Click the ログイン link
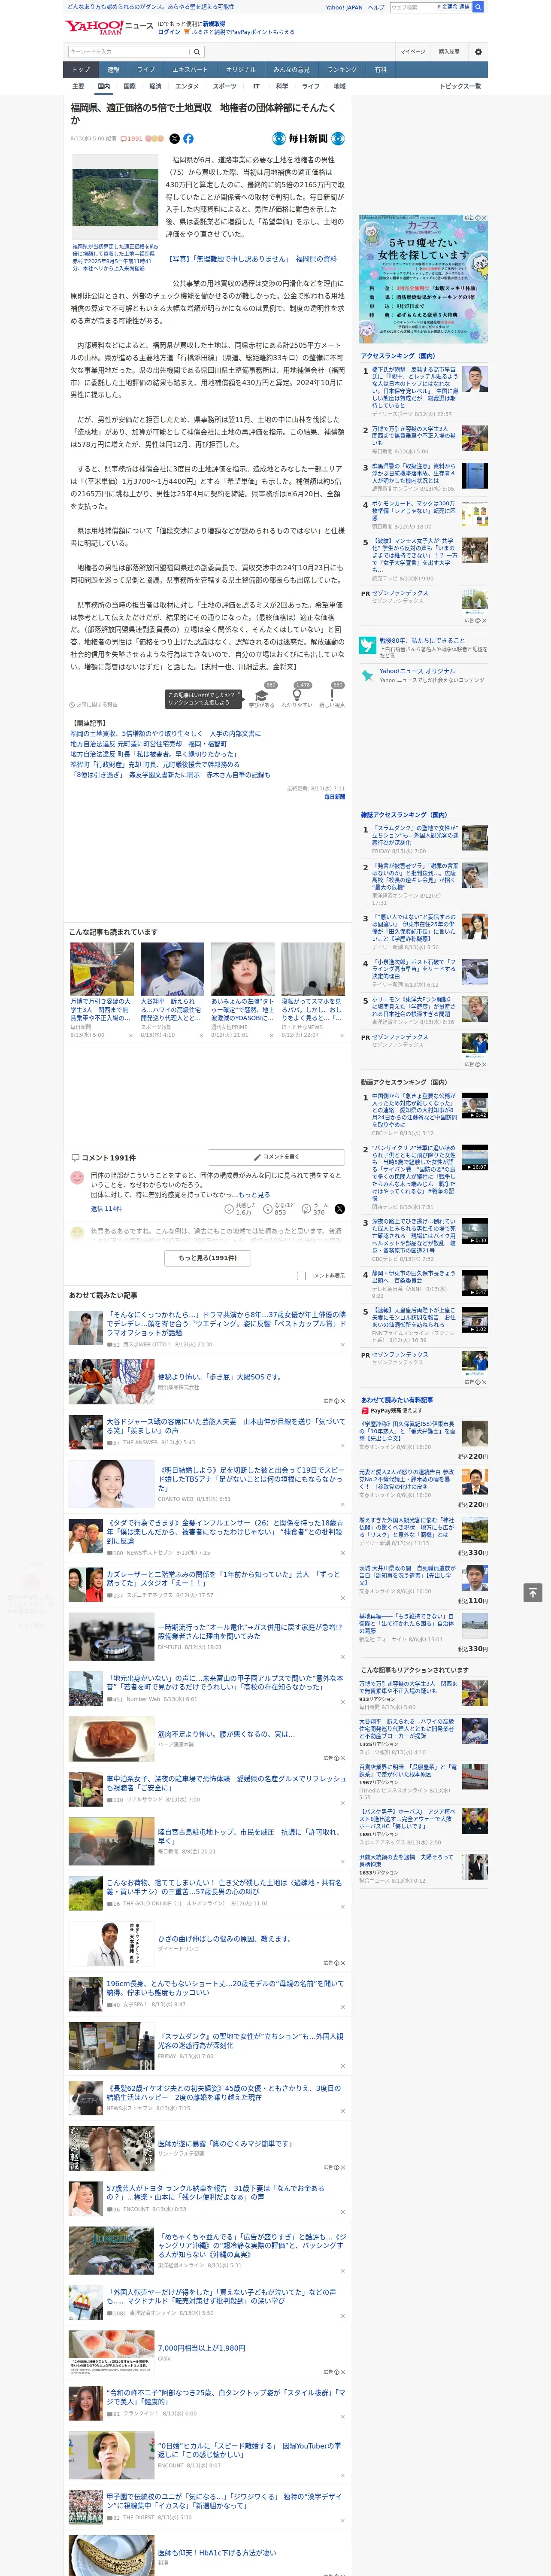551x2576 pixels. [169, 32]
